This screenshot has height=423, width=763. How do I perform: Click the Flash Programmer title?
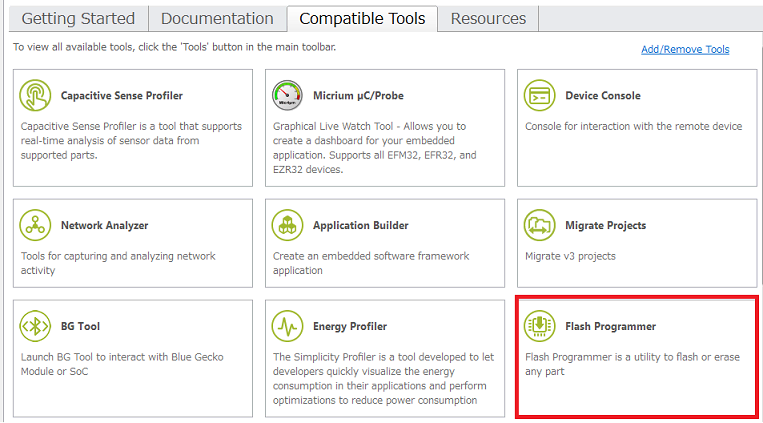(x=611, y=326)
